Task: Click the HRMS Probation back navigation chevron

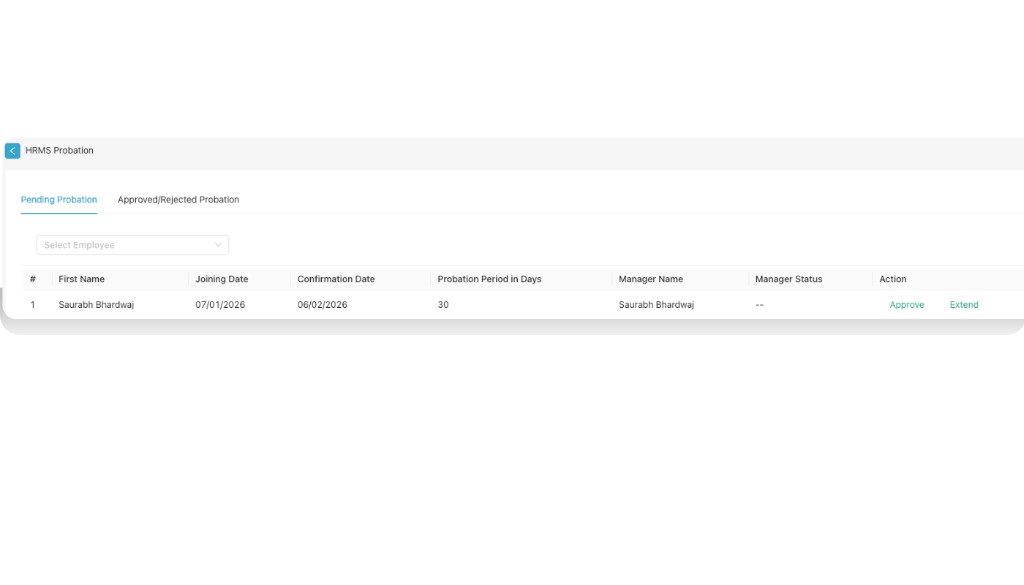Action: point(12,150)
